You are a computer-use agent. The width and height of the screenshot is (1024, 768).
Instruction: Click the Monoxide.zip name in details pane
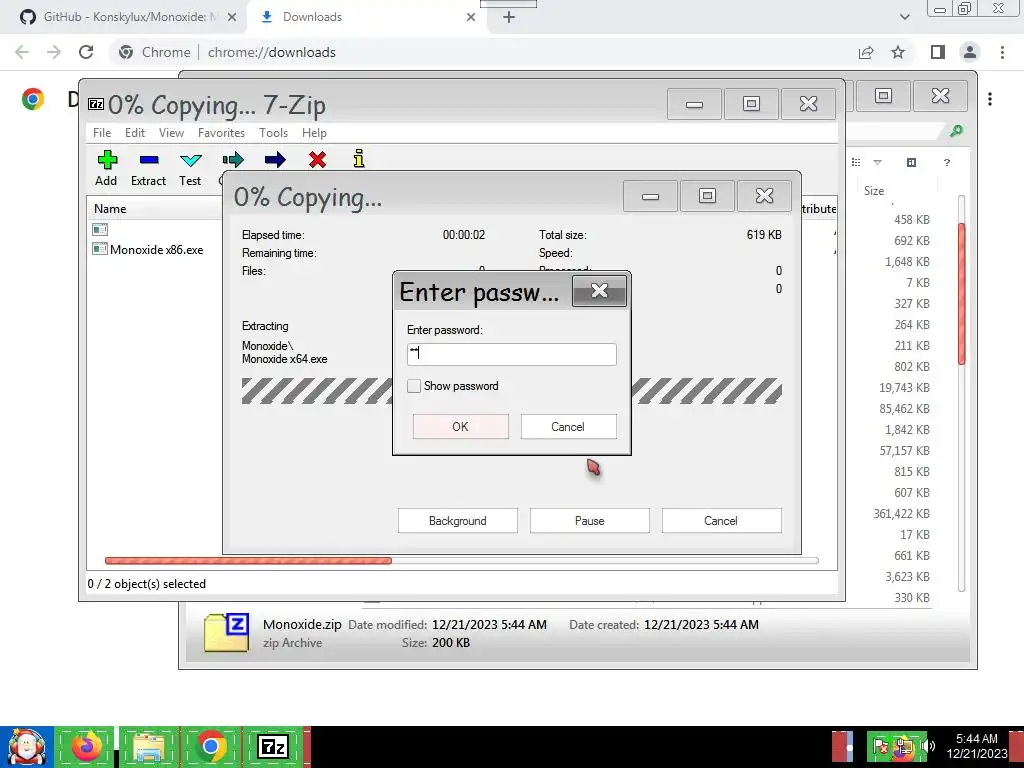point(302,624)
